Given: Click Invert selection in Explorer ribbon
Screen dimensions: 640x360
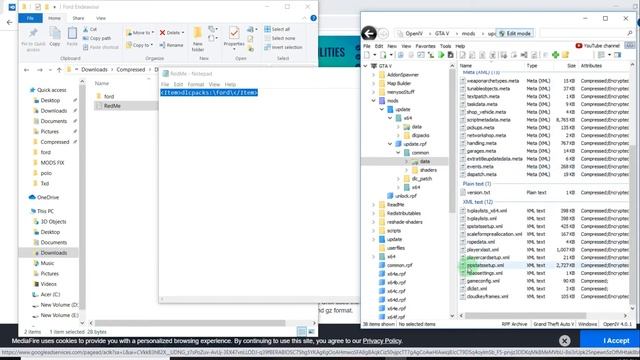Looking at the screenshot, I should point(283,47).
